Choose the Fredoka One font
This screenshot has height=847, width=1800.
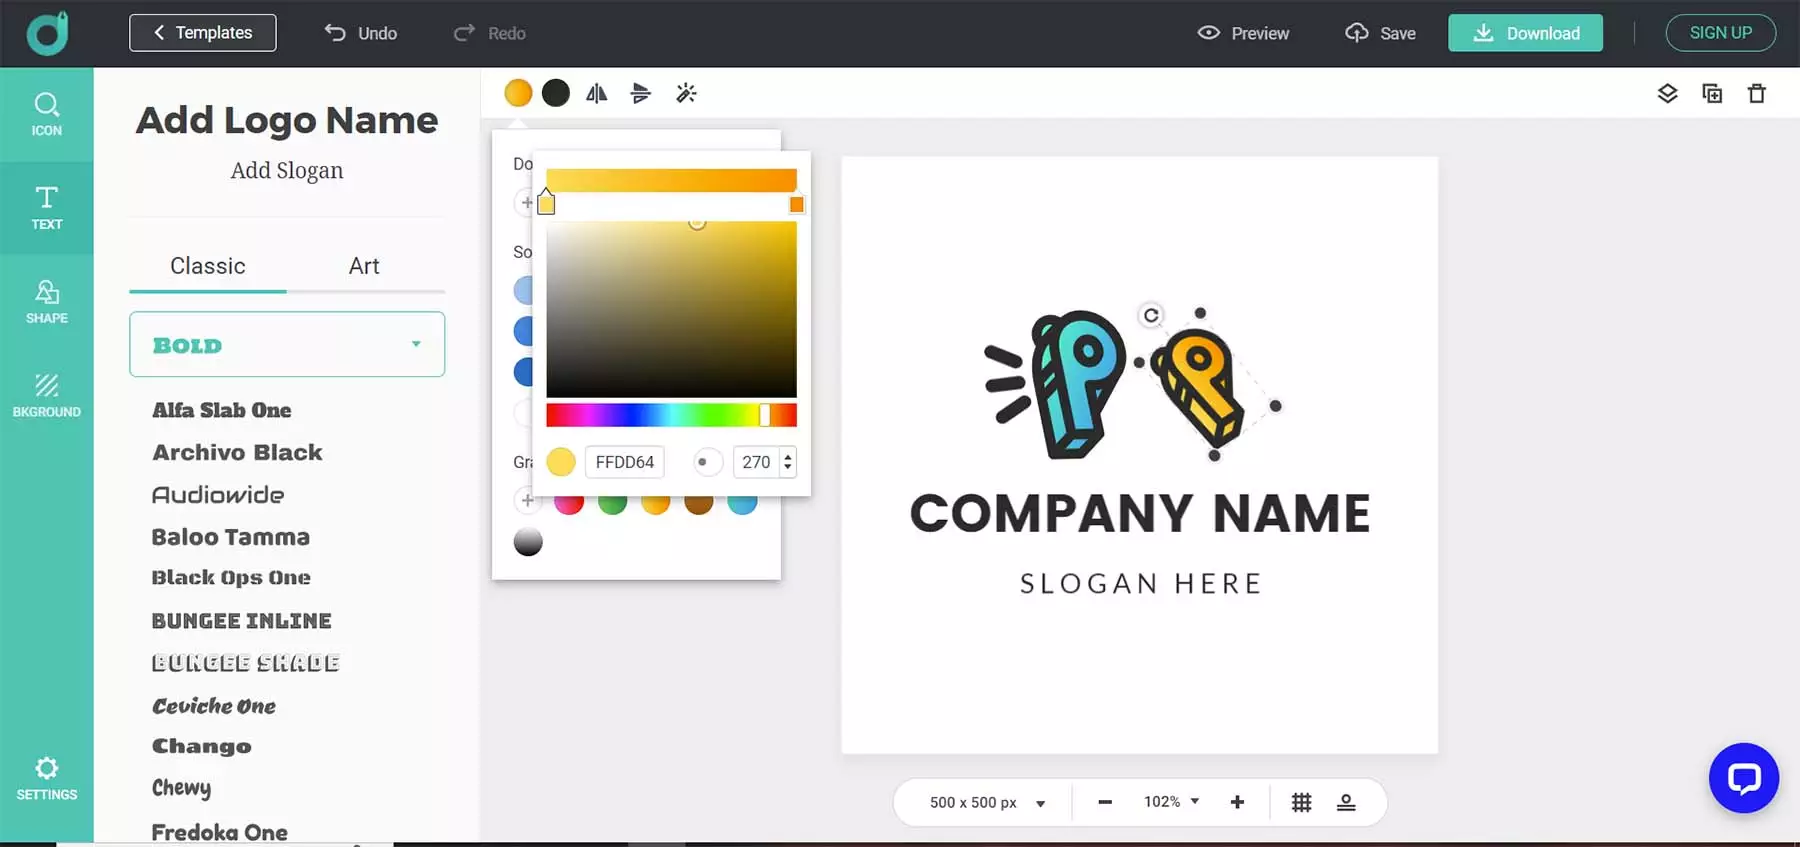pyautogui.click(x=220, y=832)
